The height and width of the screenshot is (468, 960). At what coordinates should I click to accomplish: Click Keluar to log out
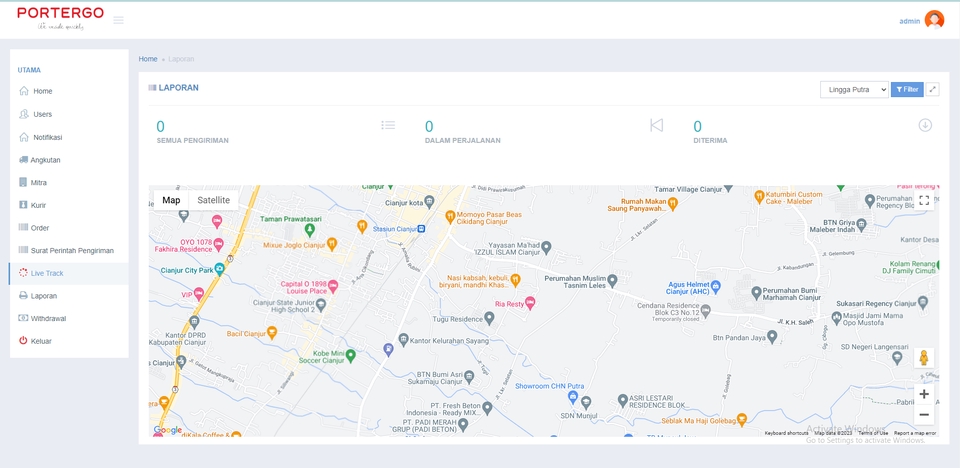pyautogui.click(x=69, y=341)
